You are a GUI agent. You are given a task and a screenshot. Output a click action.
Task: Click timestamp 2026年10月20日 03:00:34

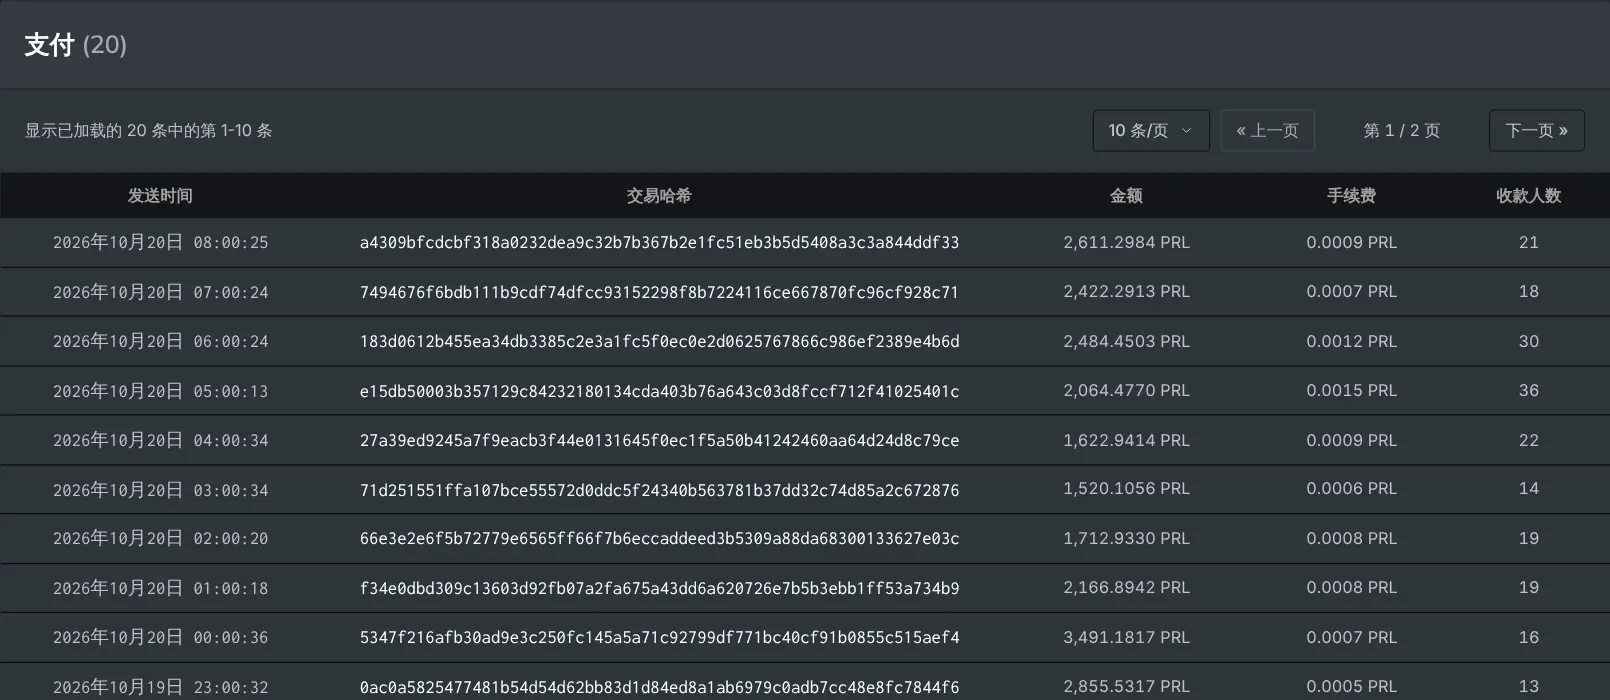tap(160, 490)
